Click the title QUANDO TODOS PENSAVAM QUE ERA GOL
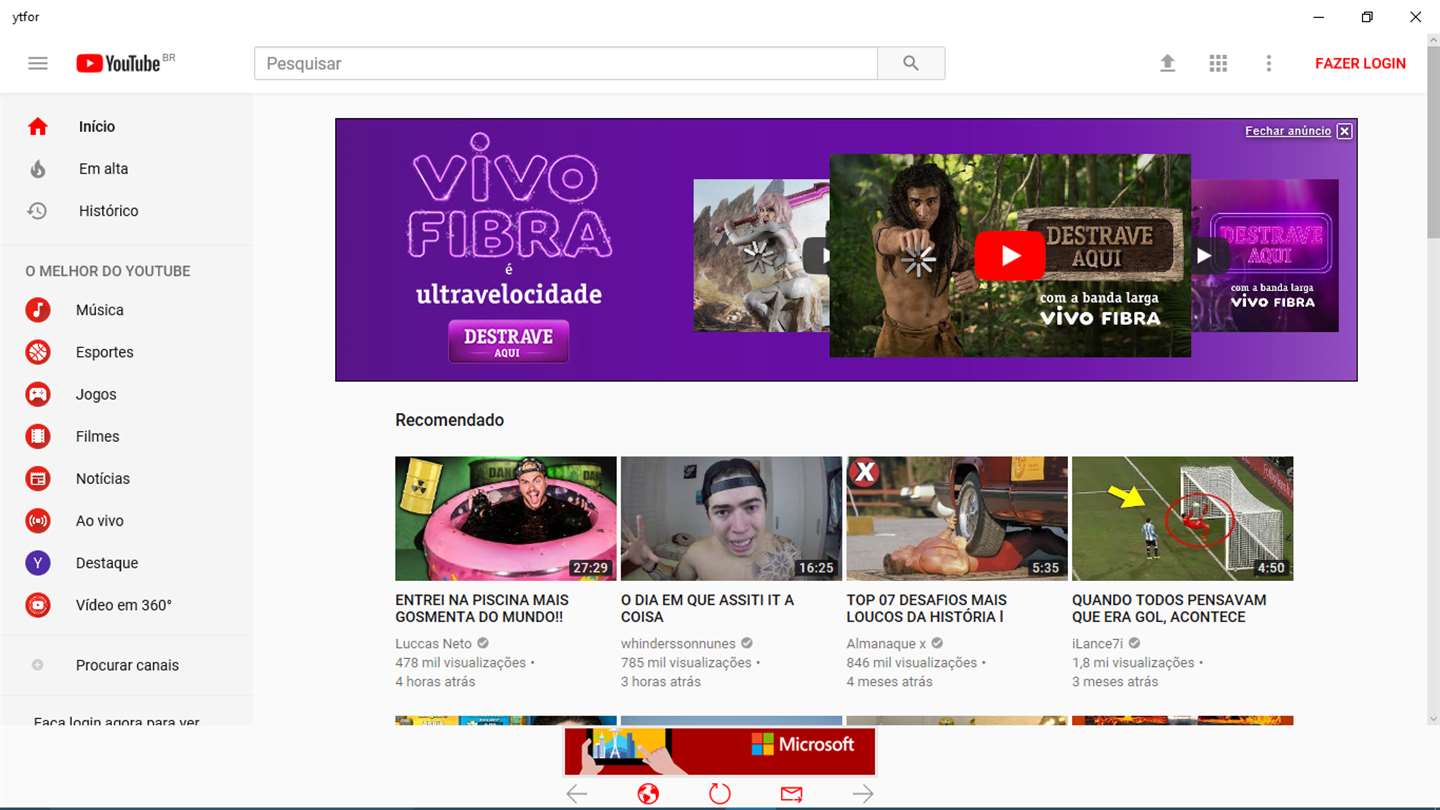Screen dimensions: 1440x810 [1169, 608]
